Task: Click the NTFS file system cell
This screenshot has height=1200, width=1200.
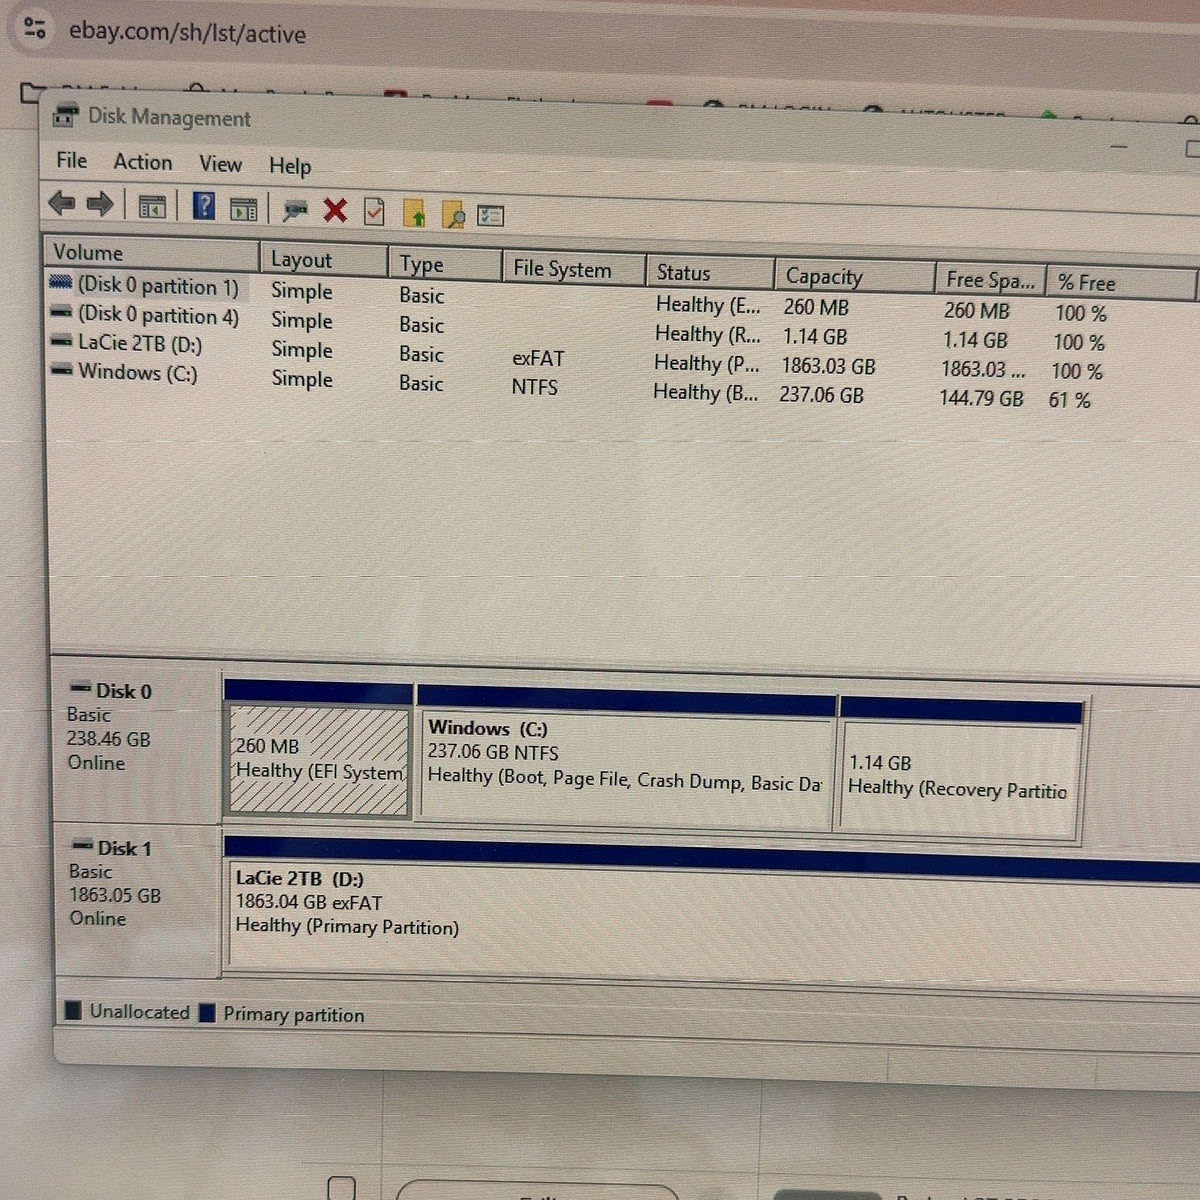Action: pyautogui.click(x=535, y=386)
